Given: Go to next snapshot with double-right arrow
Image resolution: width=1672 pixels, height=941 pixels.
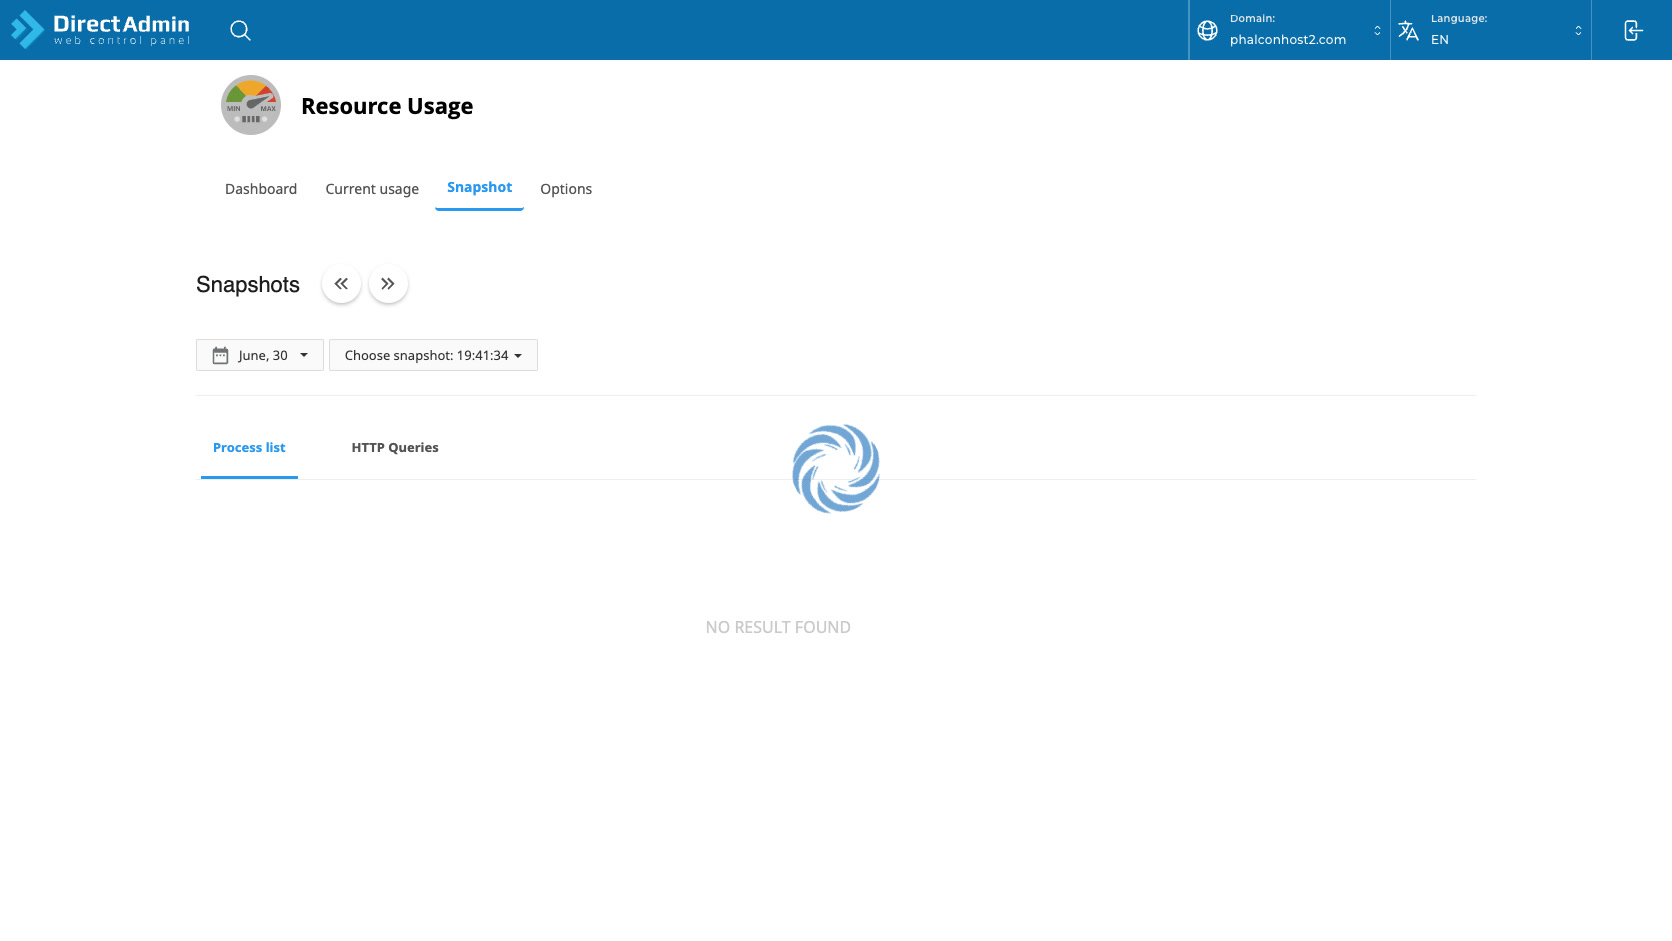Looking at the screenshot, I should (388, 284).
